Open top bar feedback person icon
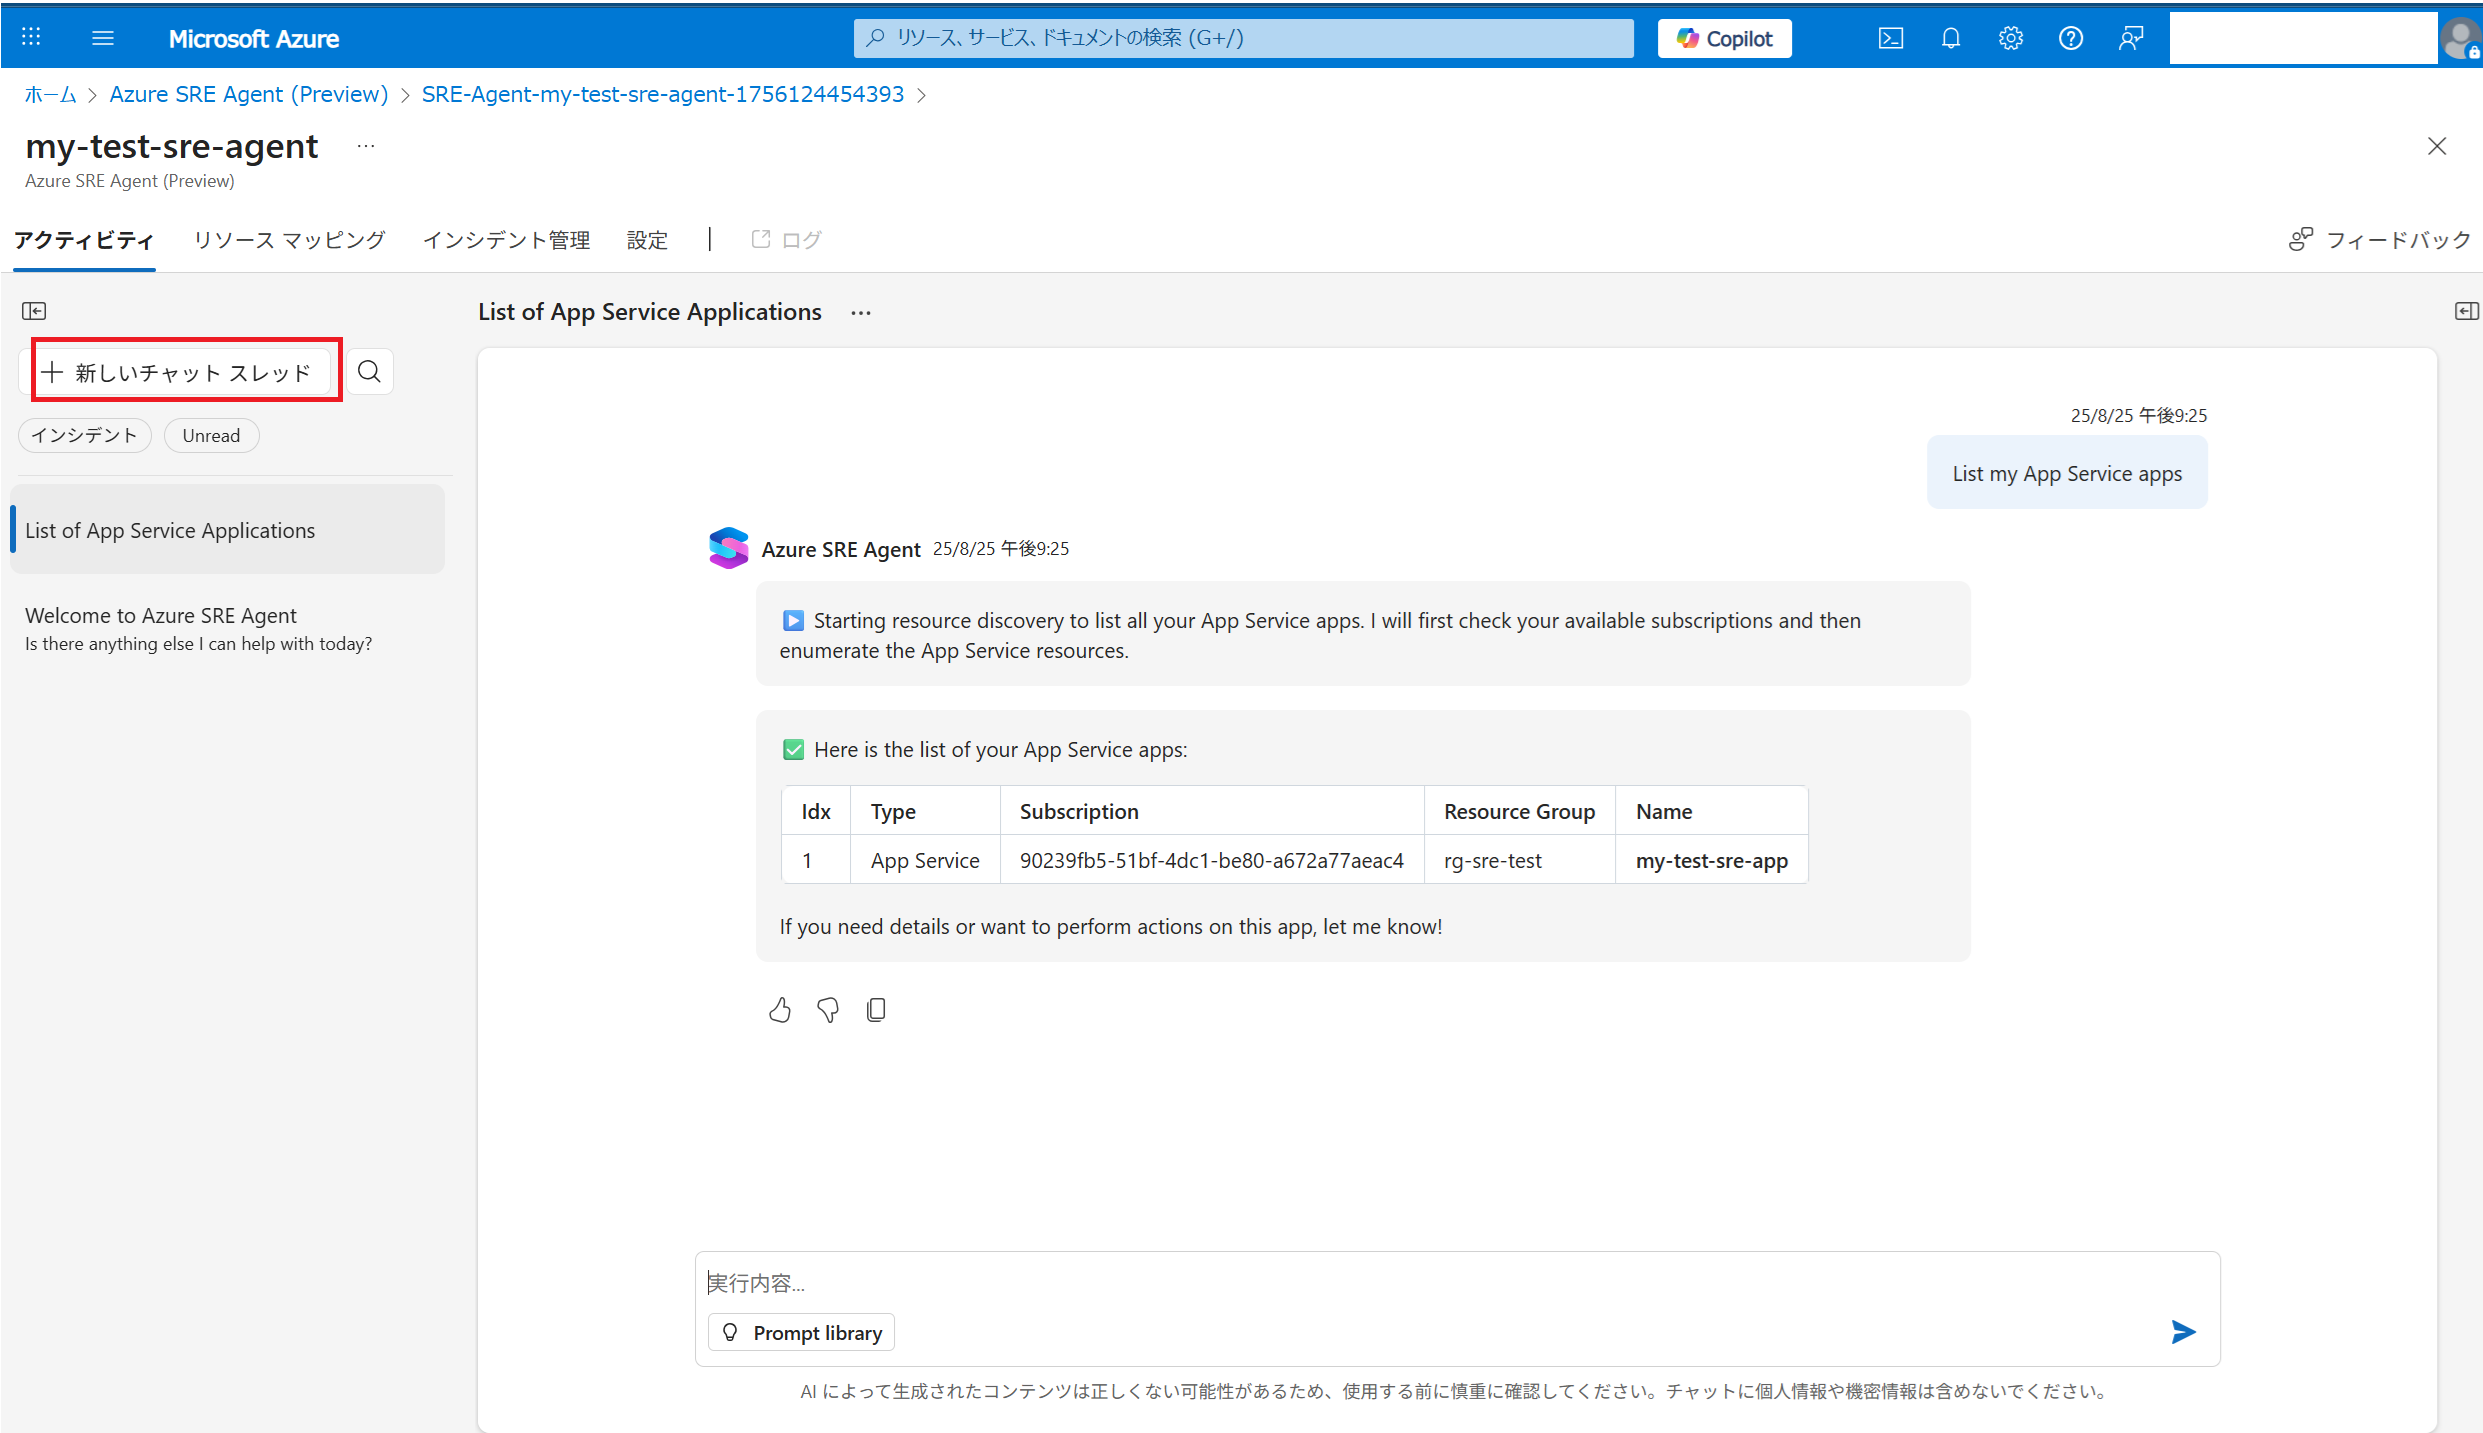 pos(2130,38)
